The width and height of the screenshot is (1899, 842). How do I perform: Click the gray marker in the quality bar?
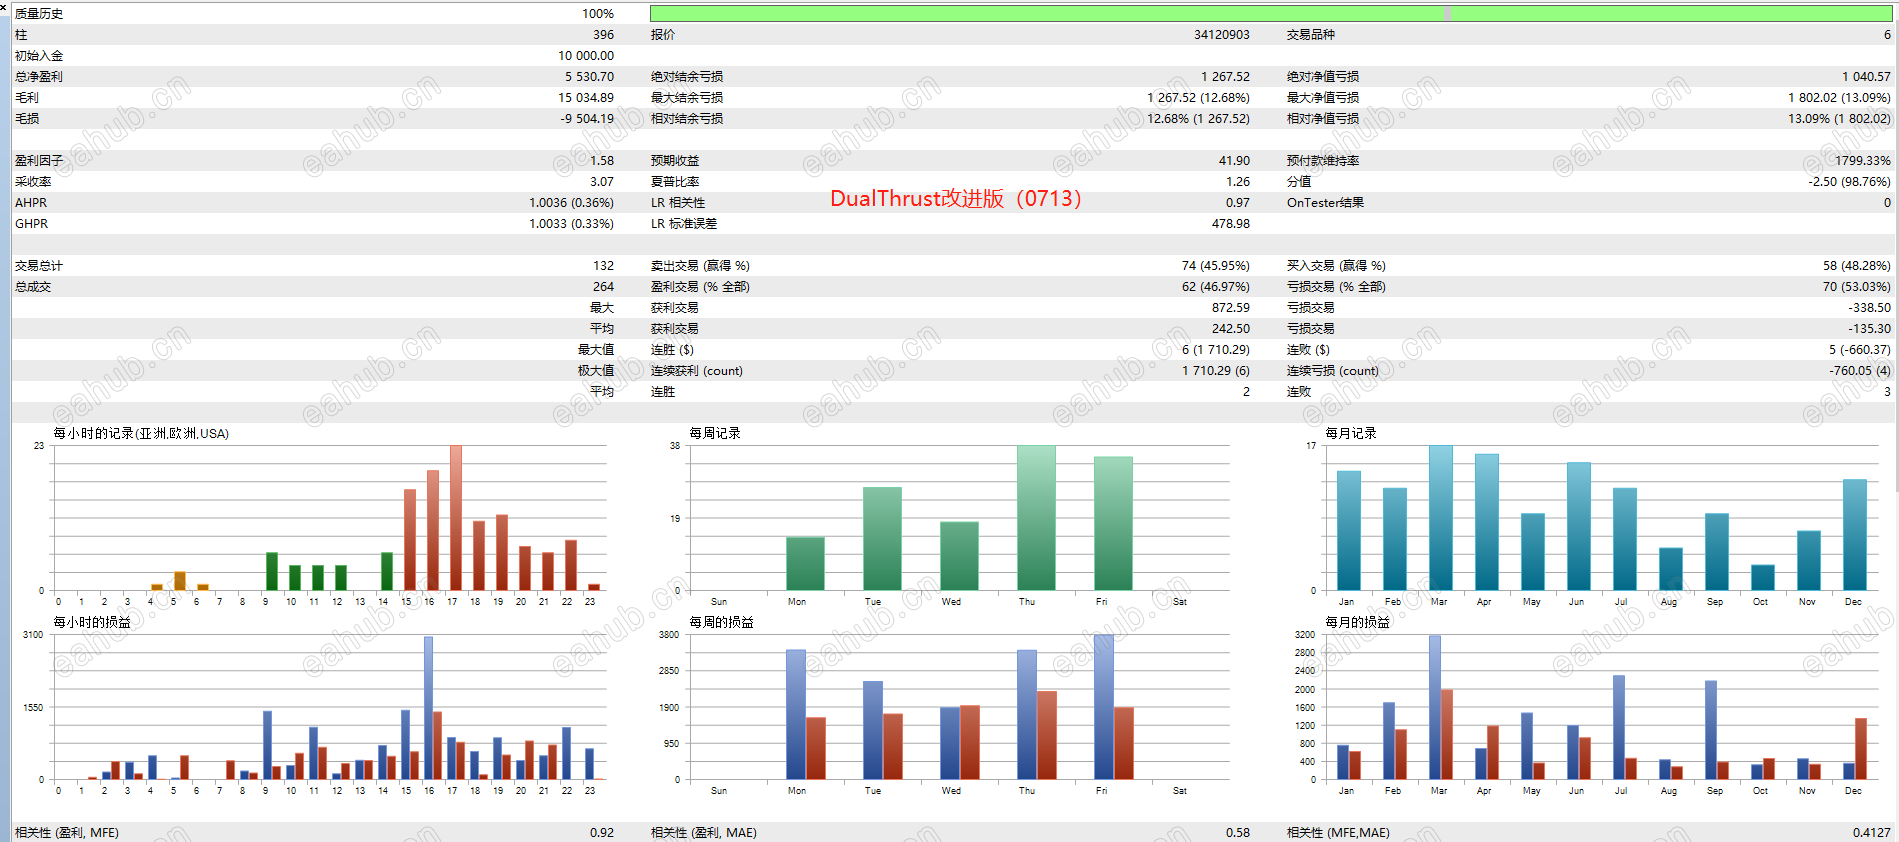click(x=1447, y=13)
